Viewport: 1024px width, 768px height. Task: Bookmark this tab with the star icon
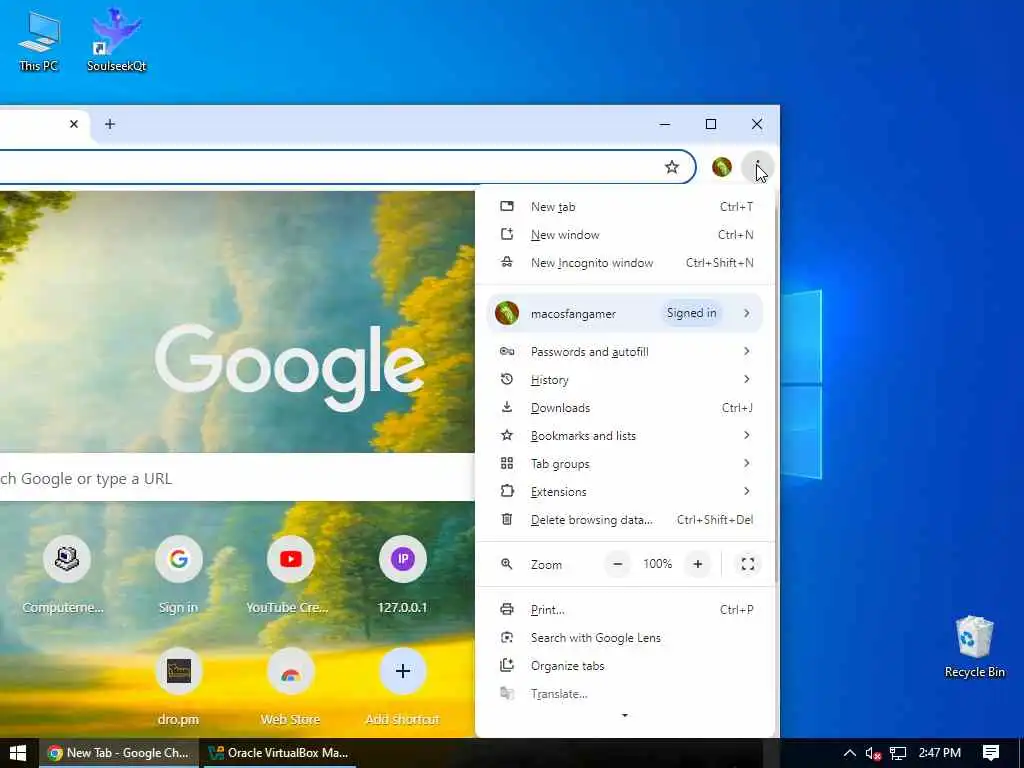point(671,167)
